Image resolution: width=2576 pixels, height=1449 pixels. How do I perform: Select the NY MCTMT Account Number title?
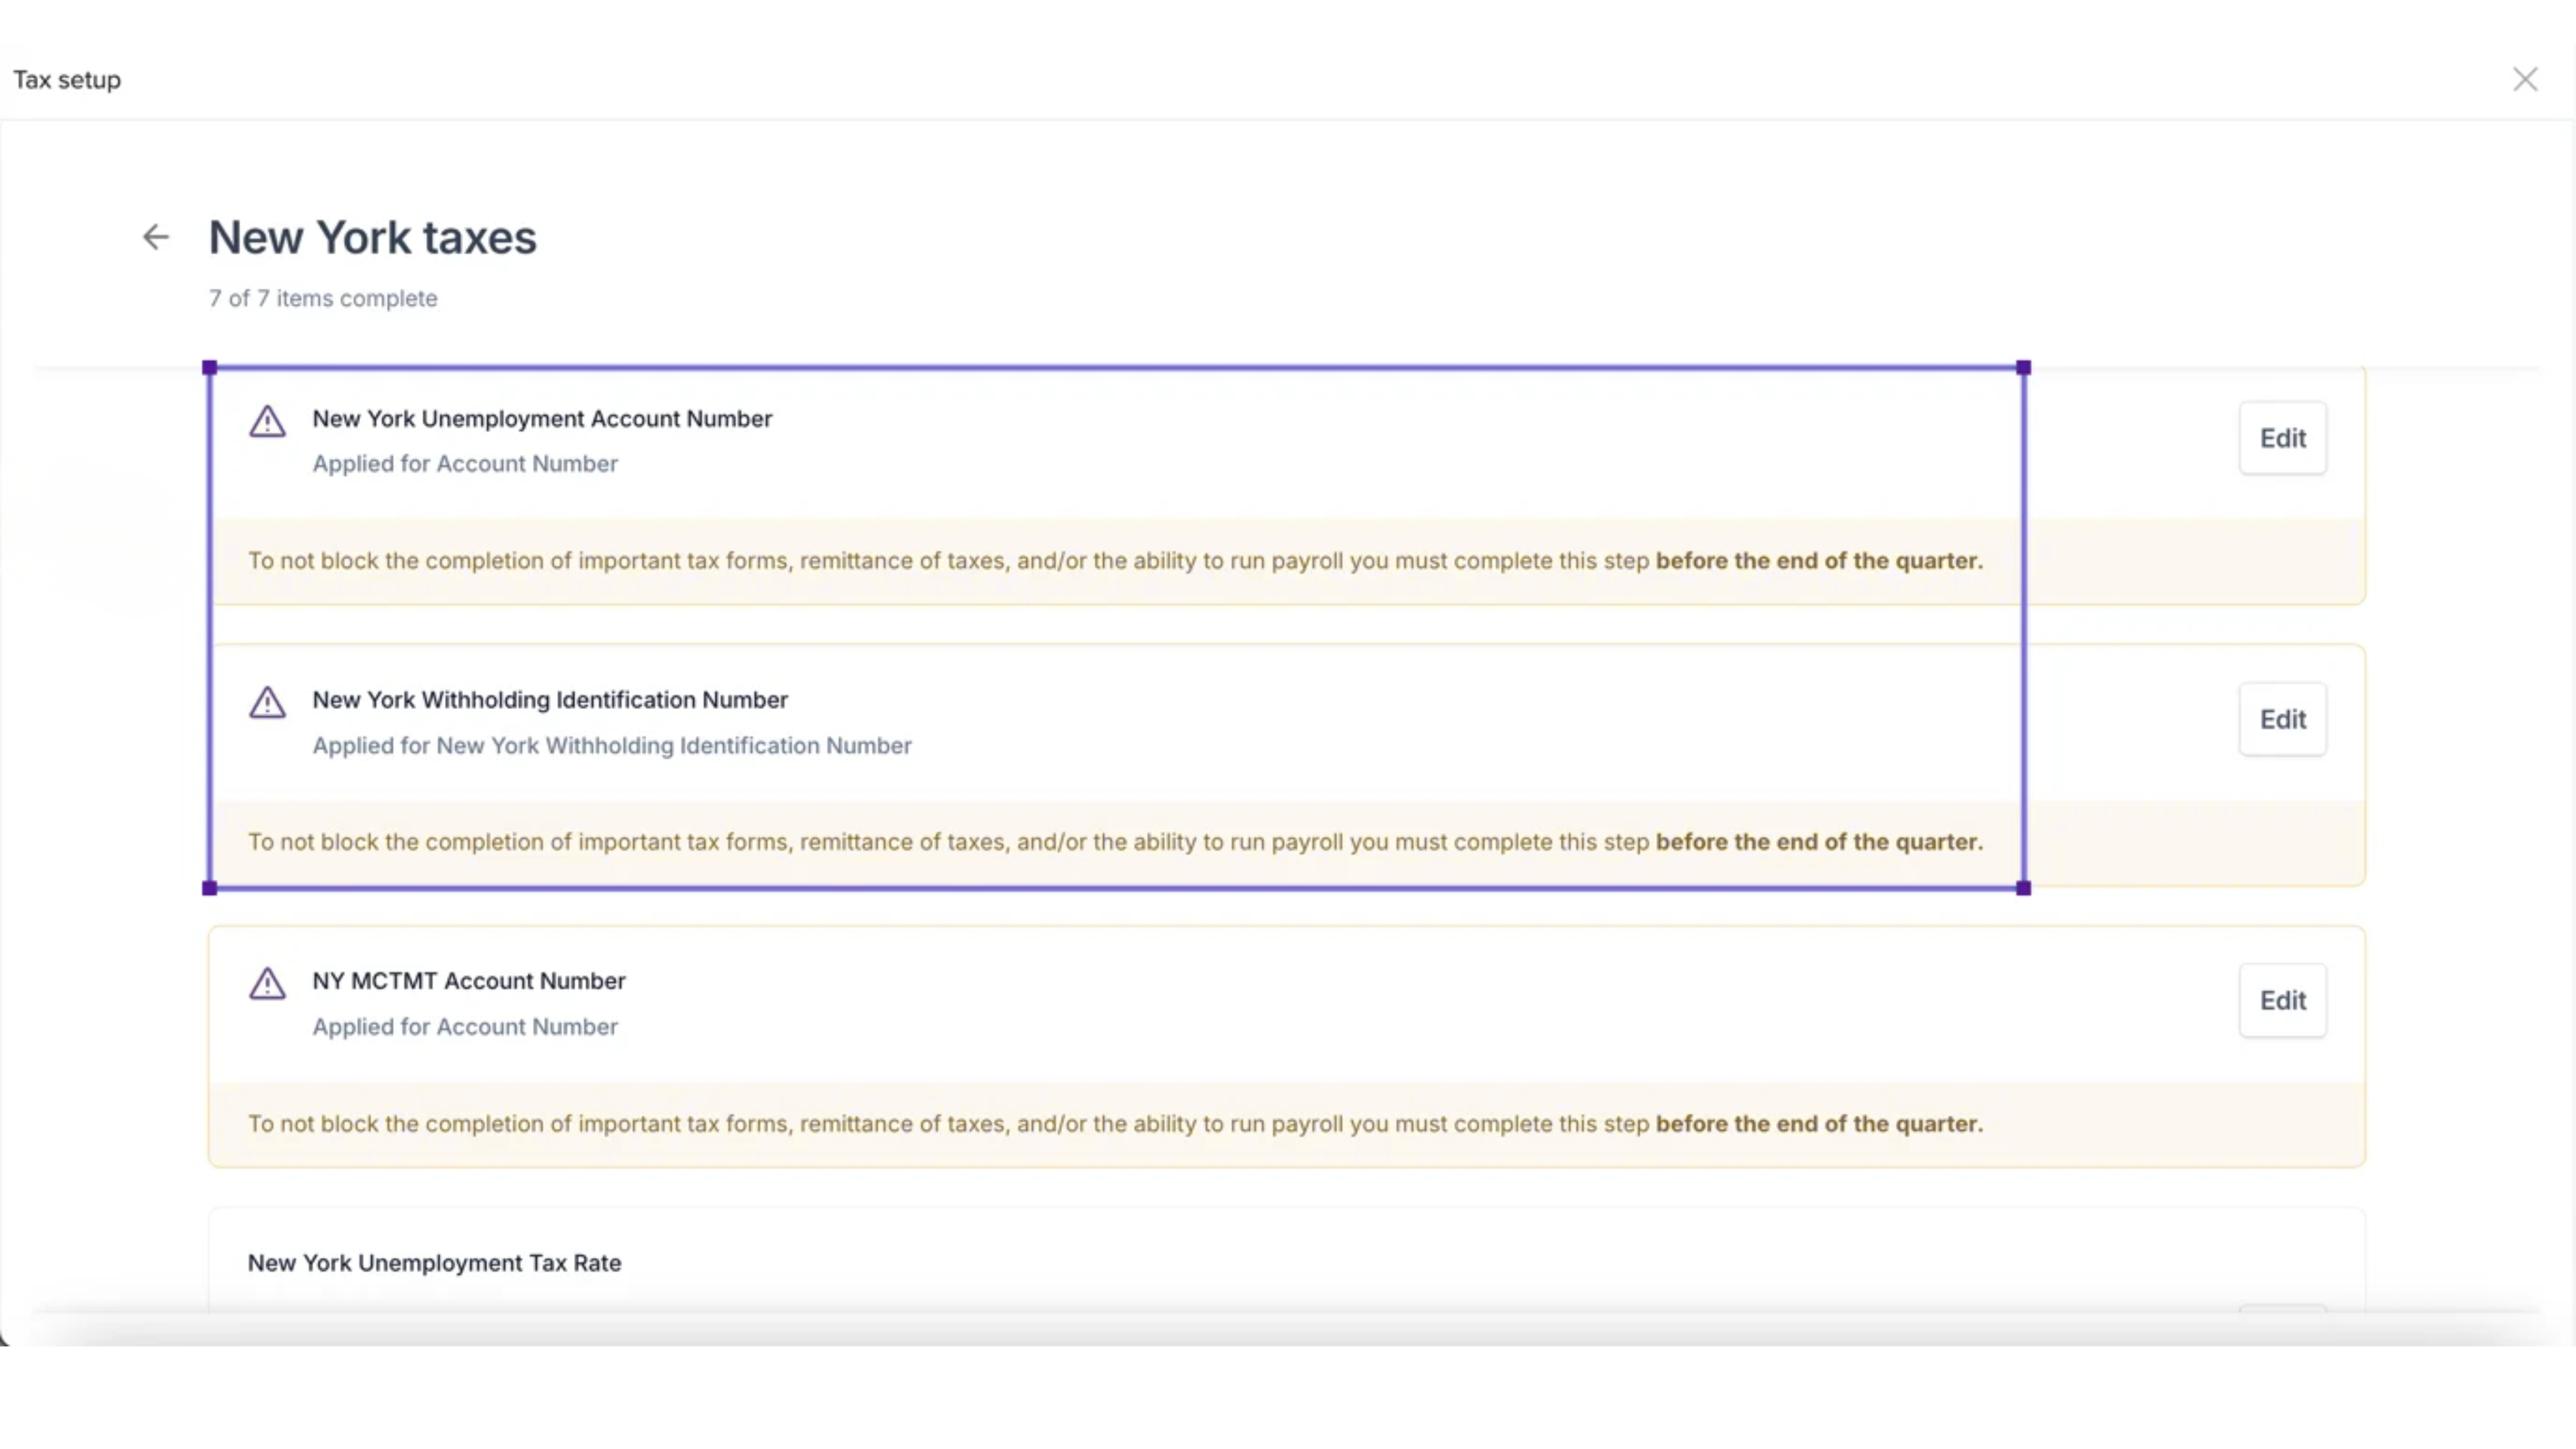[469, 981]
